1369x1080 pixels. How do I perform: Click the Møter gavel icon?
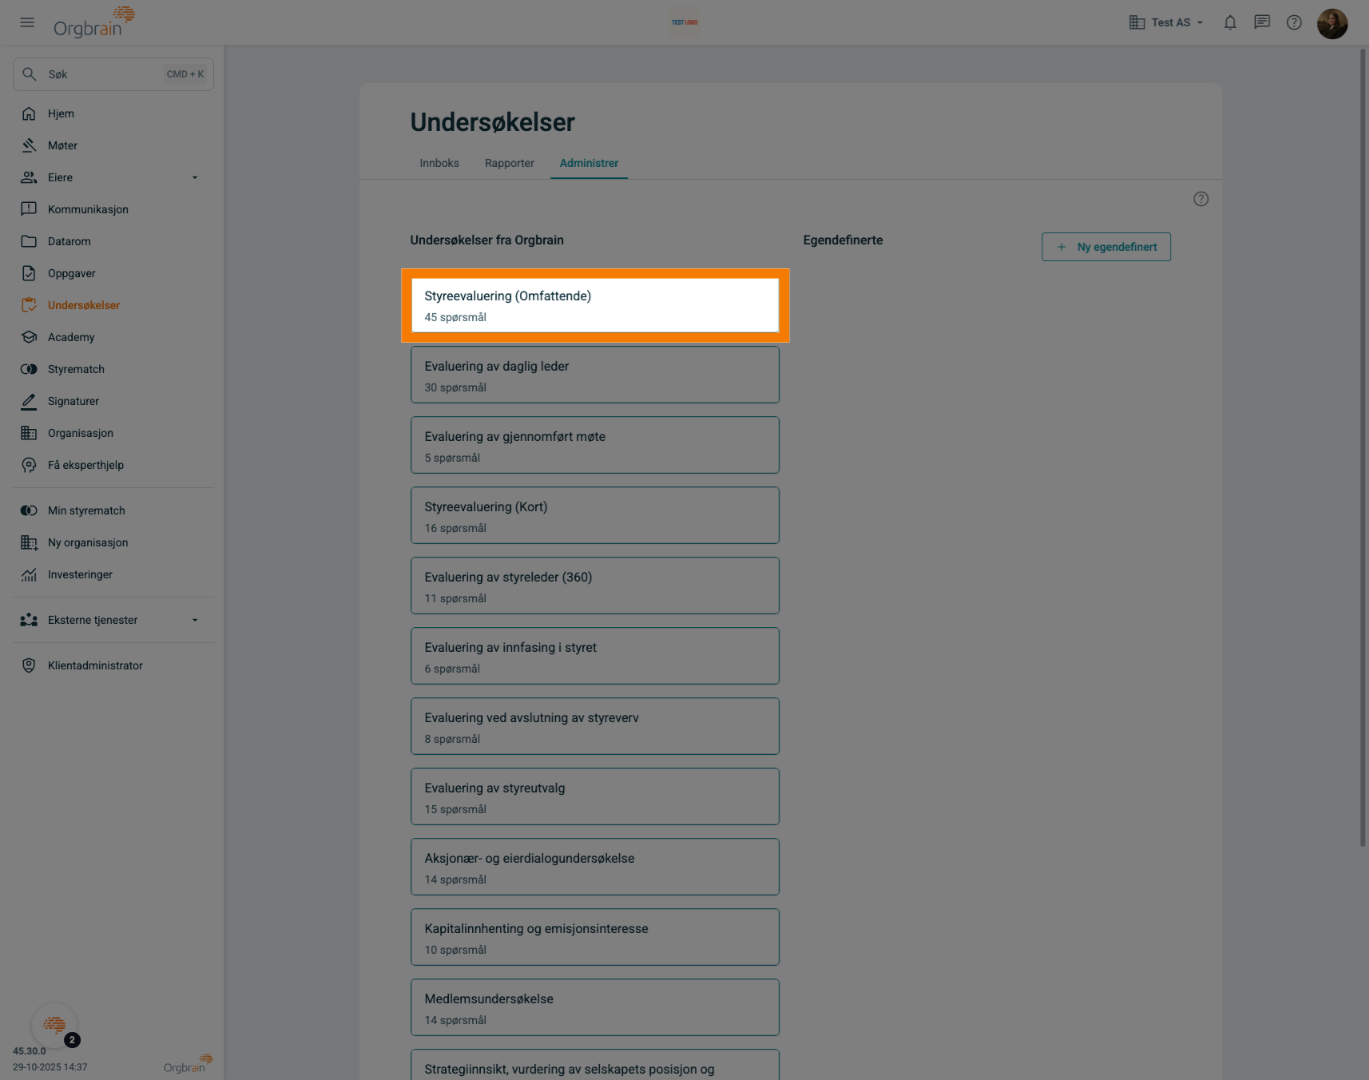(29, 146)
